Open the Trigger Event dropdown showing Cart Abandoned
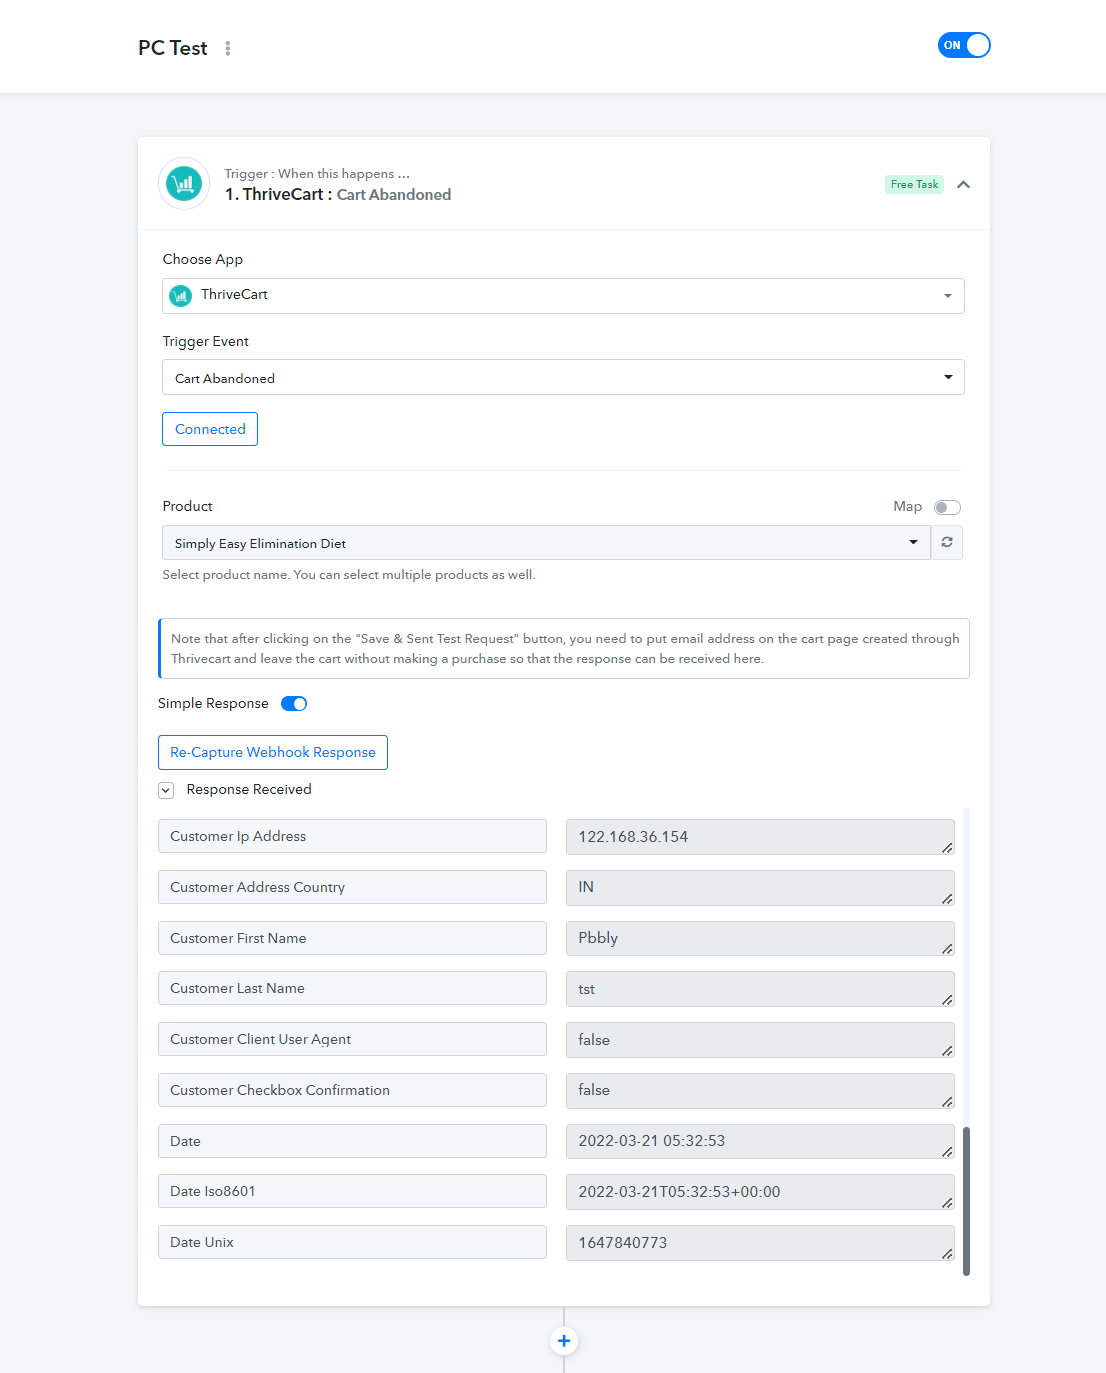This screenshot has height=1373, width=1106. click(x=563, y=377)
